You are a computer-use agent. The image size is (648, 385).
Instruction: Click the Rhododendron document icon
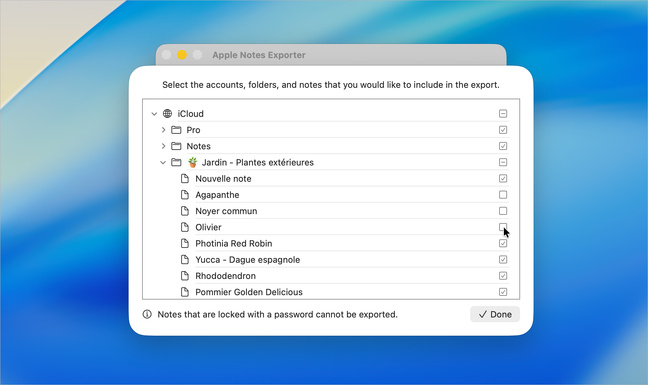[x=185, y=276]
